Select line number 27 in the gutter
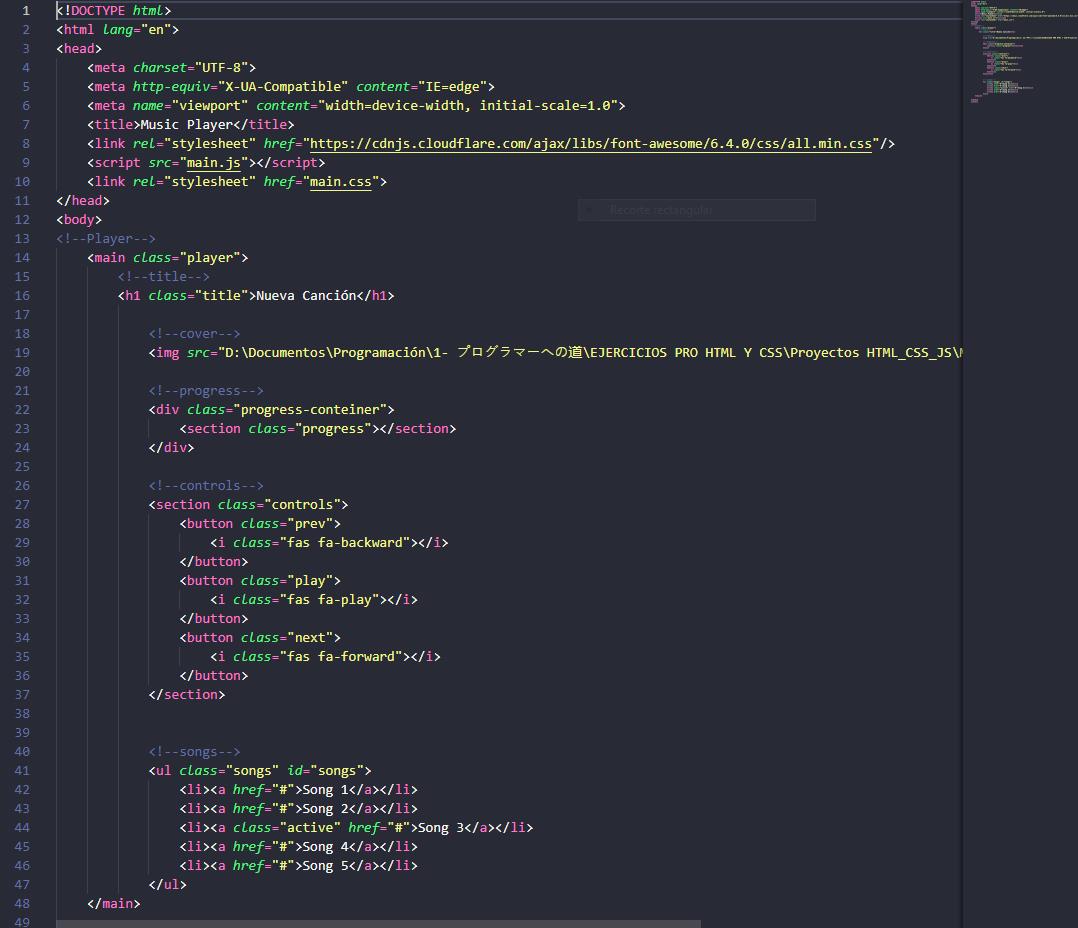The image size is (1078, 928). coord(22,504)
